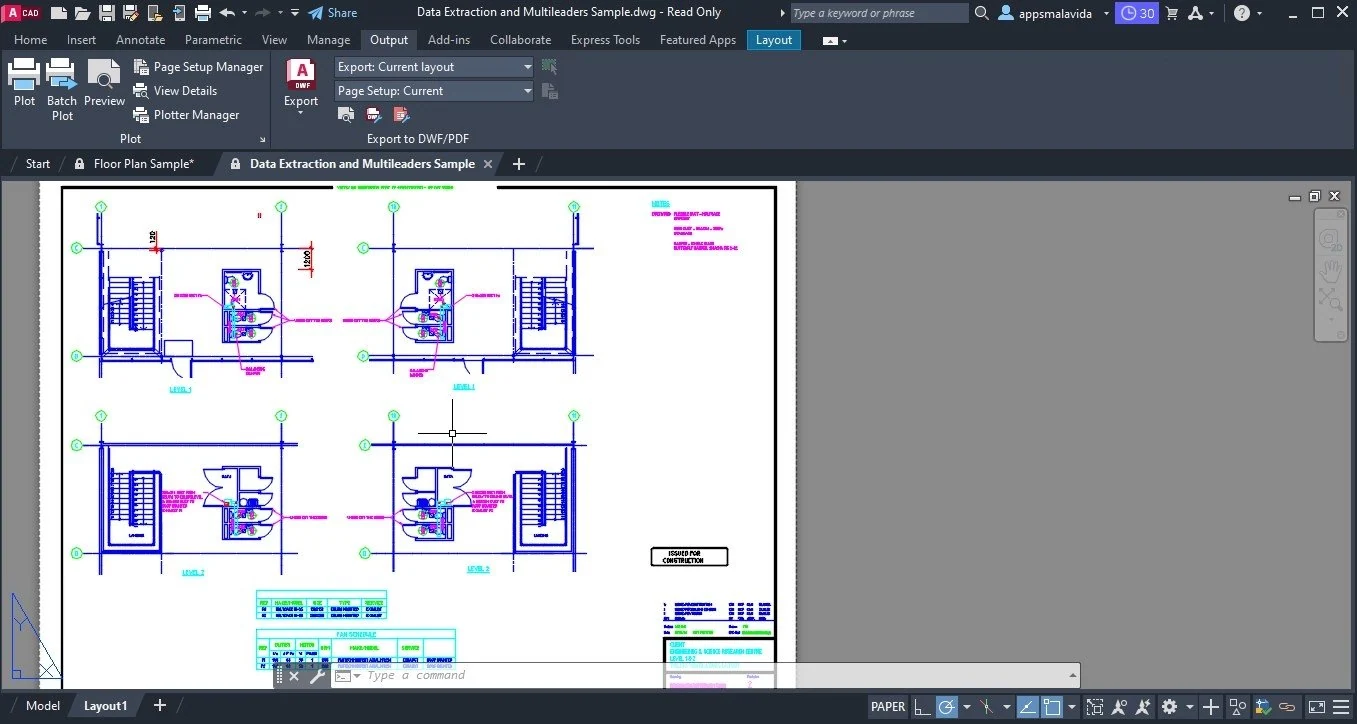1357x724 pixels.
Task: Click the New file icon in quick access toolbar
Action: 59,13
